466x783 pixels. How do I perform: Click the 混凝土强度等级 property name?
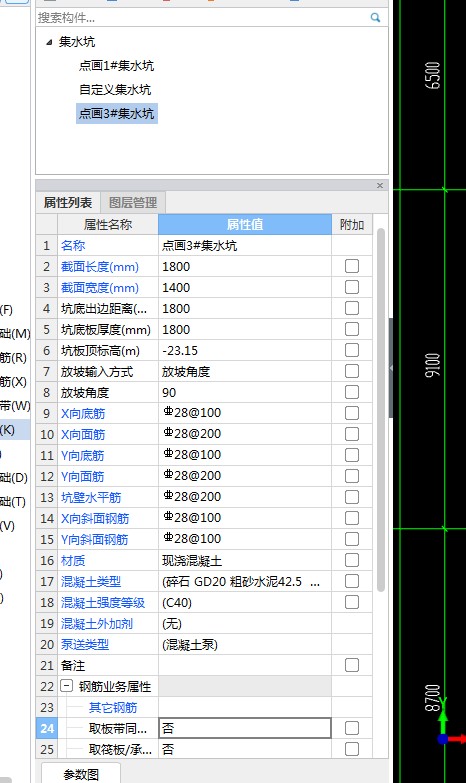pyautogui.click(x=103, y=602)
